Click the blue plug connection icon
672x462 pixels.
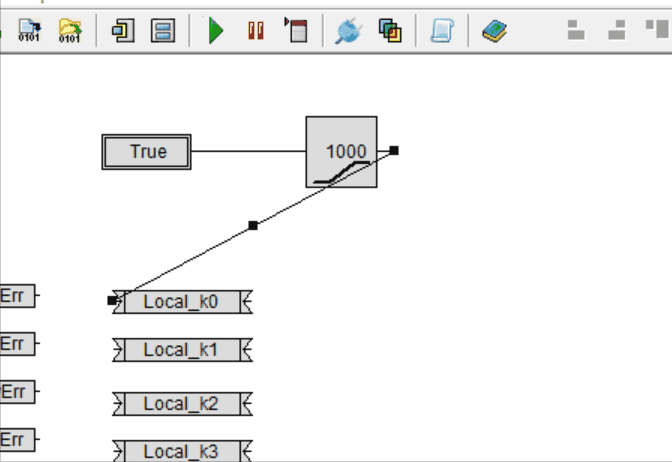pyautogui.click(x=348, y=31)
